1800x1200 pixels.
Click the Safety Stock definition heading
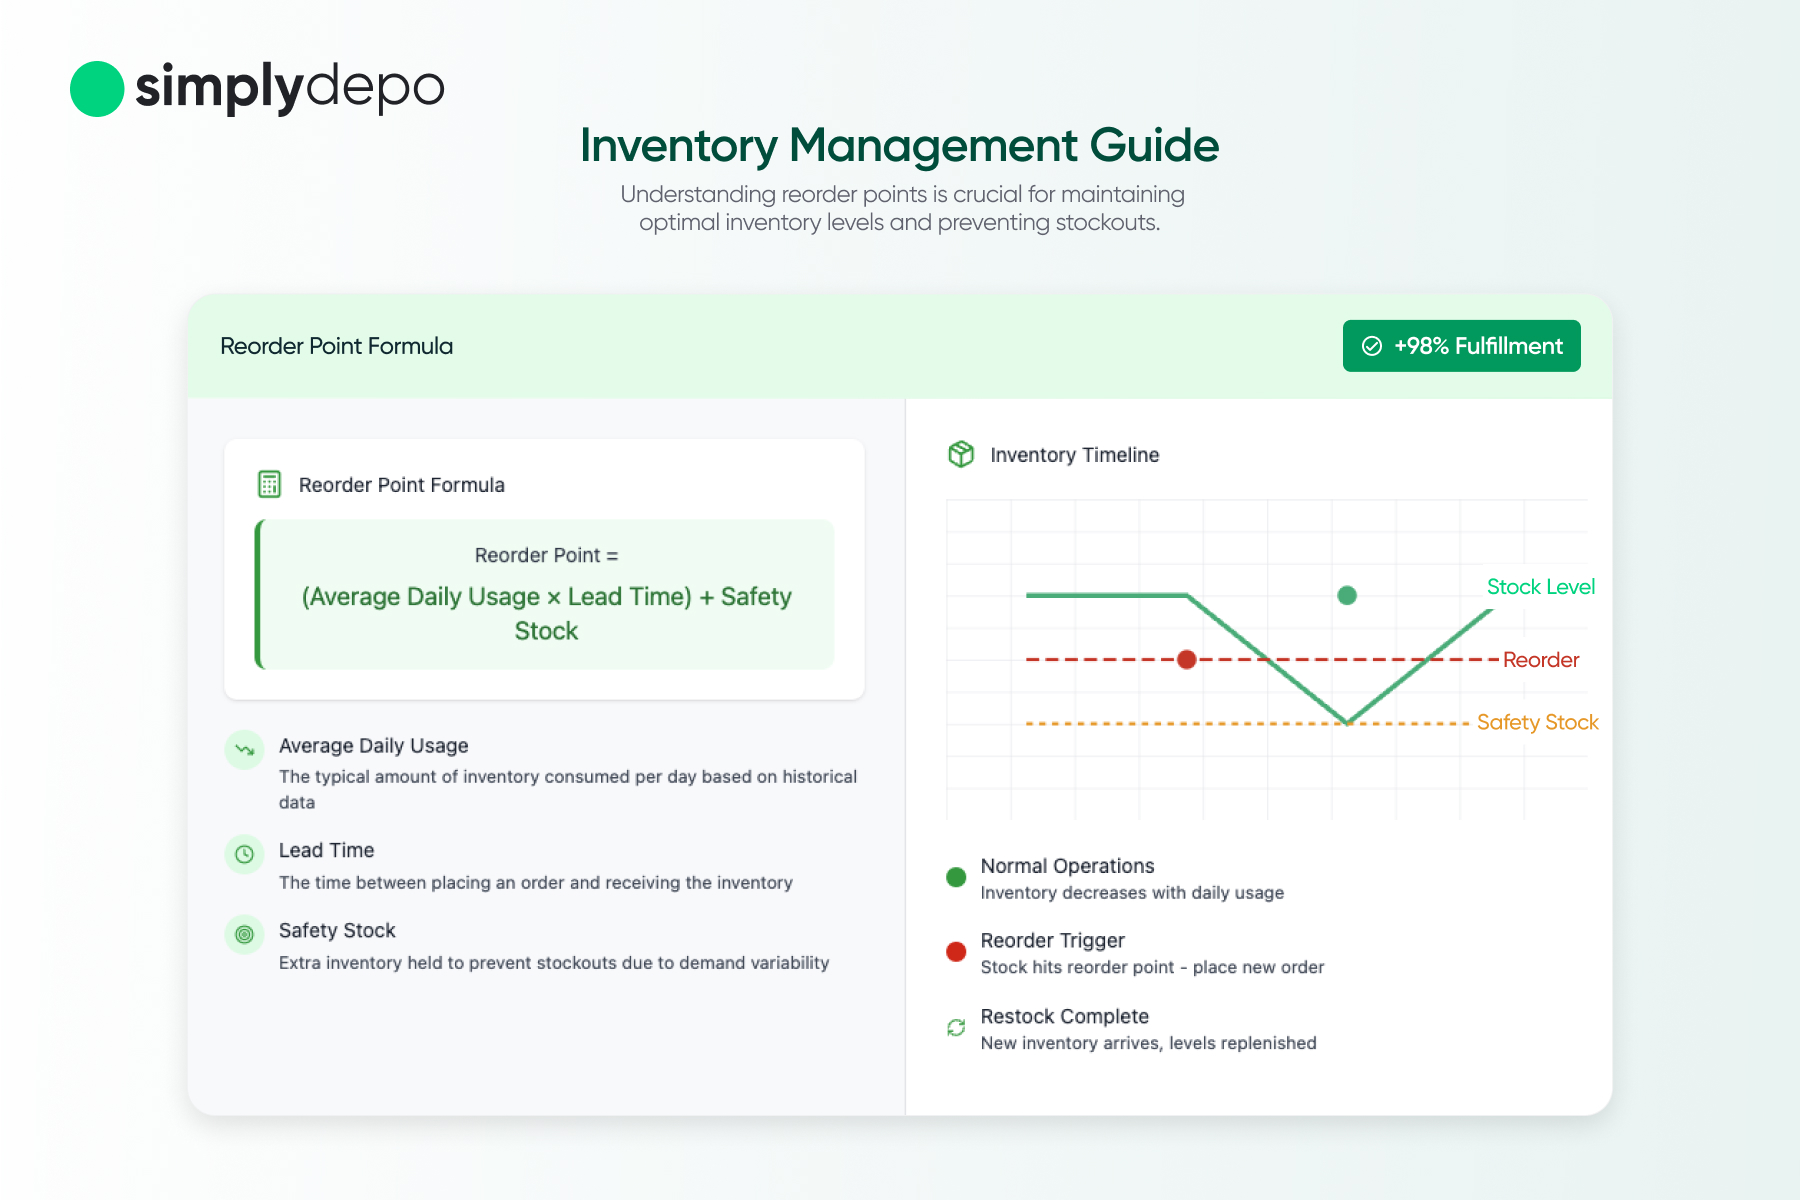tap(337, 931)
